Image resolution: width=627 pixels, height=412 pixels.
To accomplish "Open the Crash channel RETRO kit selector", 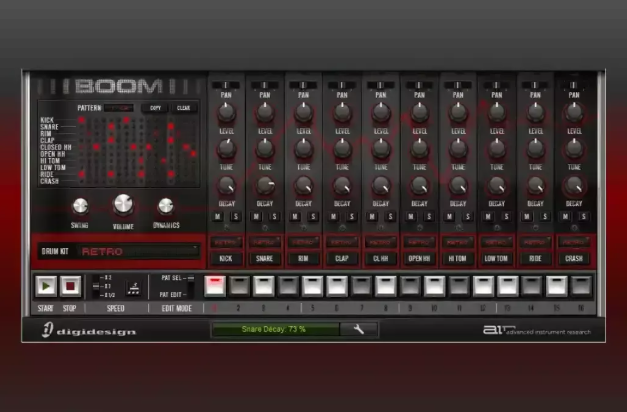I will click(x=574, y=242).
